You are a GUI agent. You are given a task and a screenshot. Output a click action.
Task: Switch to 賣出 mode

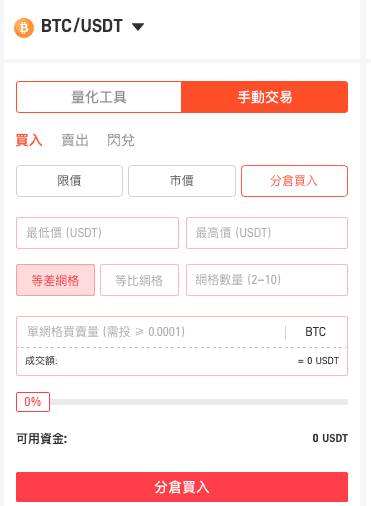click(x=75, y=140)
